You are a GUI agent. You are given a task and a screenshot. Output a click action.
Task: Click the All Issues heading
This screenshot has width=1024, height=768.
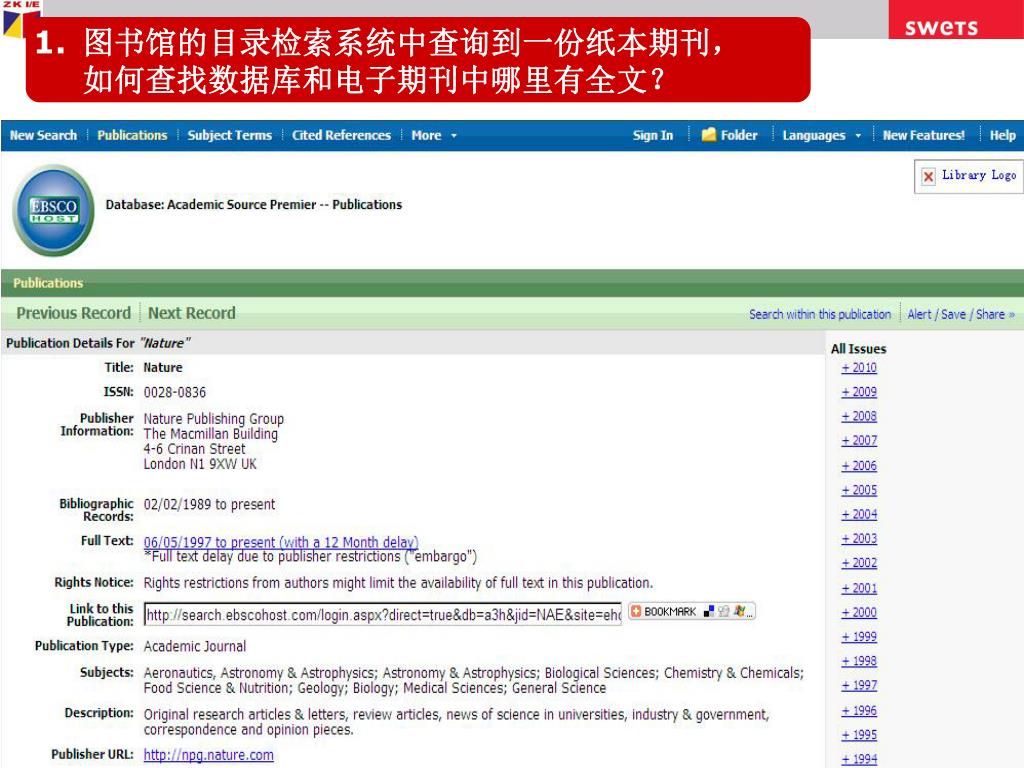pos(858,349)
